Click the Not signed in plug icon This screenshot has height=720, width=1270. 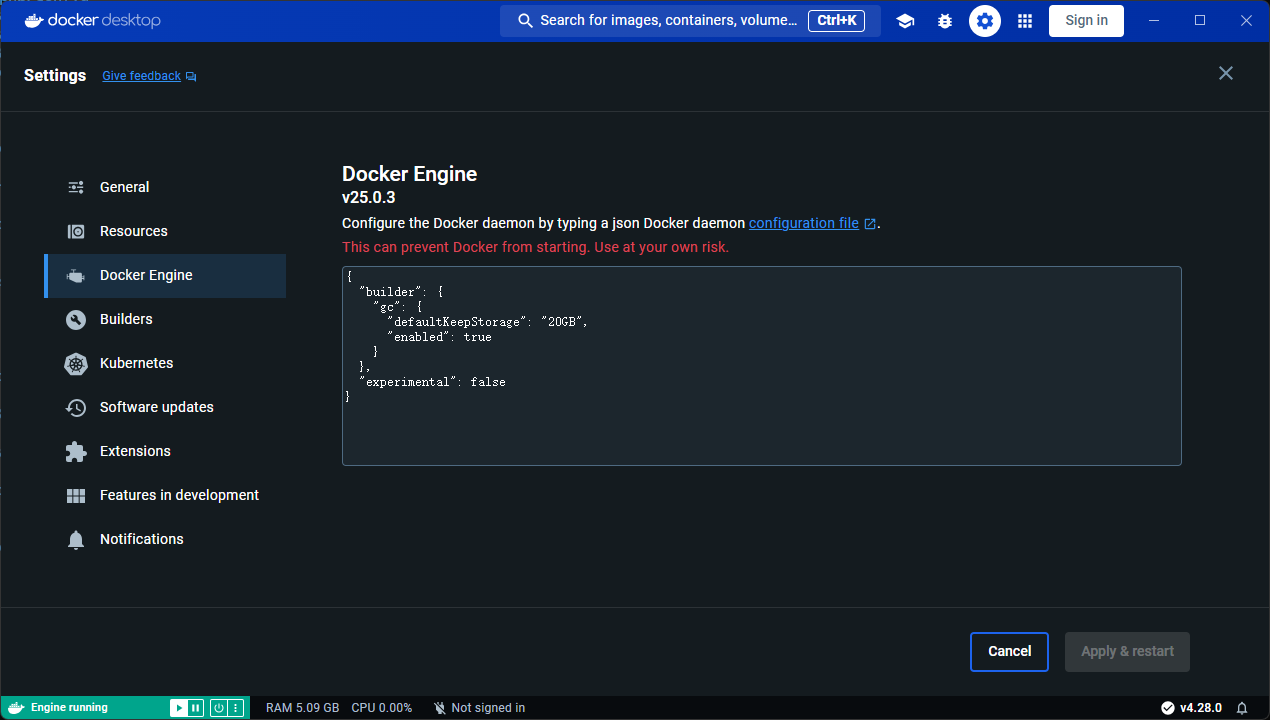(x=440, y=708)
